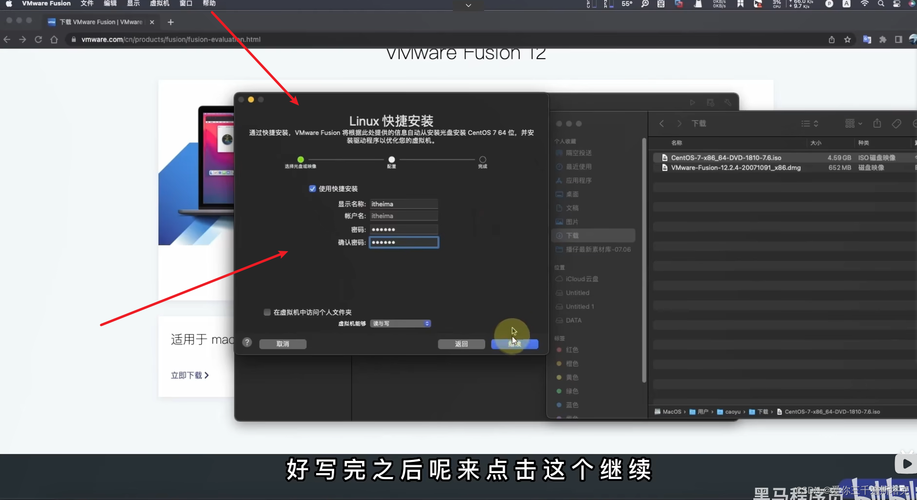Open the 虚拟机 menu
This screenshot has height=500, width=917.
tap(159, 4)
